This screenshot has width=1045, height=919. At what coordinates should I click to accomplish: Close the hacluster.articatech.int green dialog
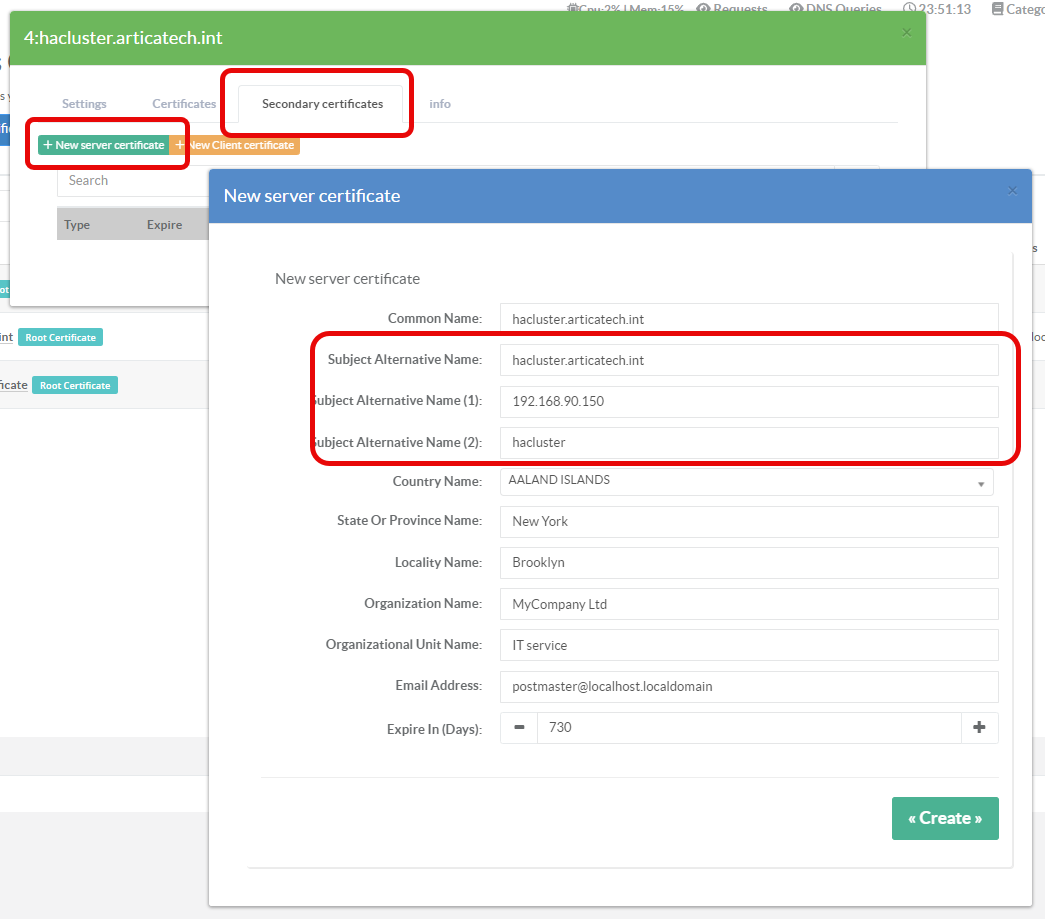(x=906, y=33)
